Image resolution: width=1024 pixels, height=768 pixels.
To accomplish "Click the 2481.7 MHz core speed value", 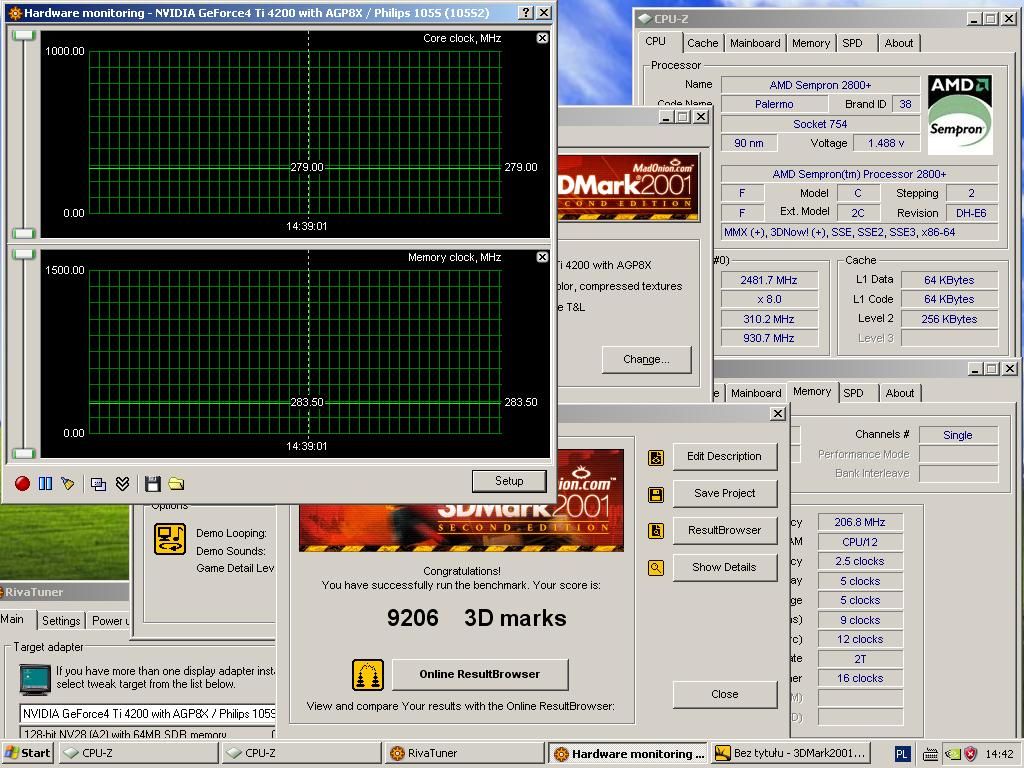I will tap(769, 280).
